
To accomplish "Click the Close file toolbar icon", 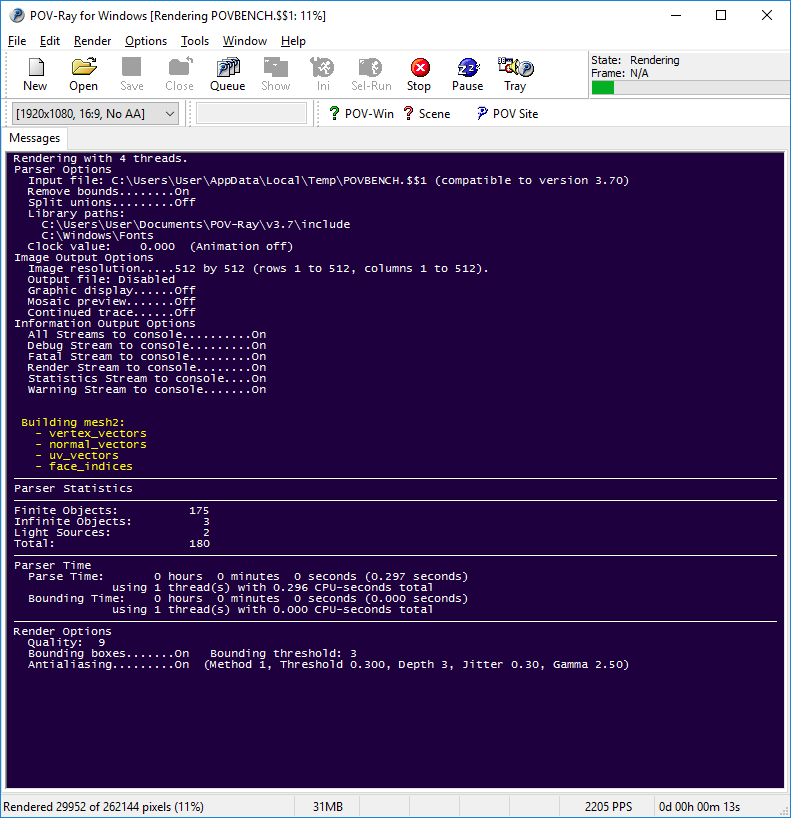I will pos(179,75).
